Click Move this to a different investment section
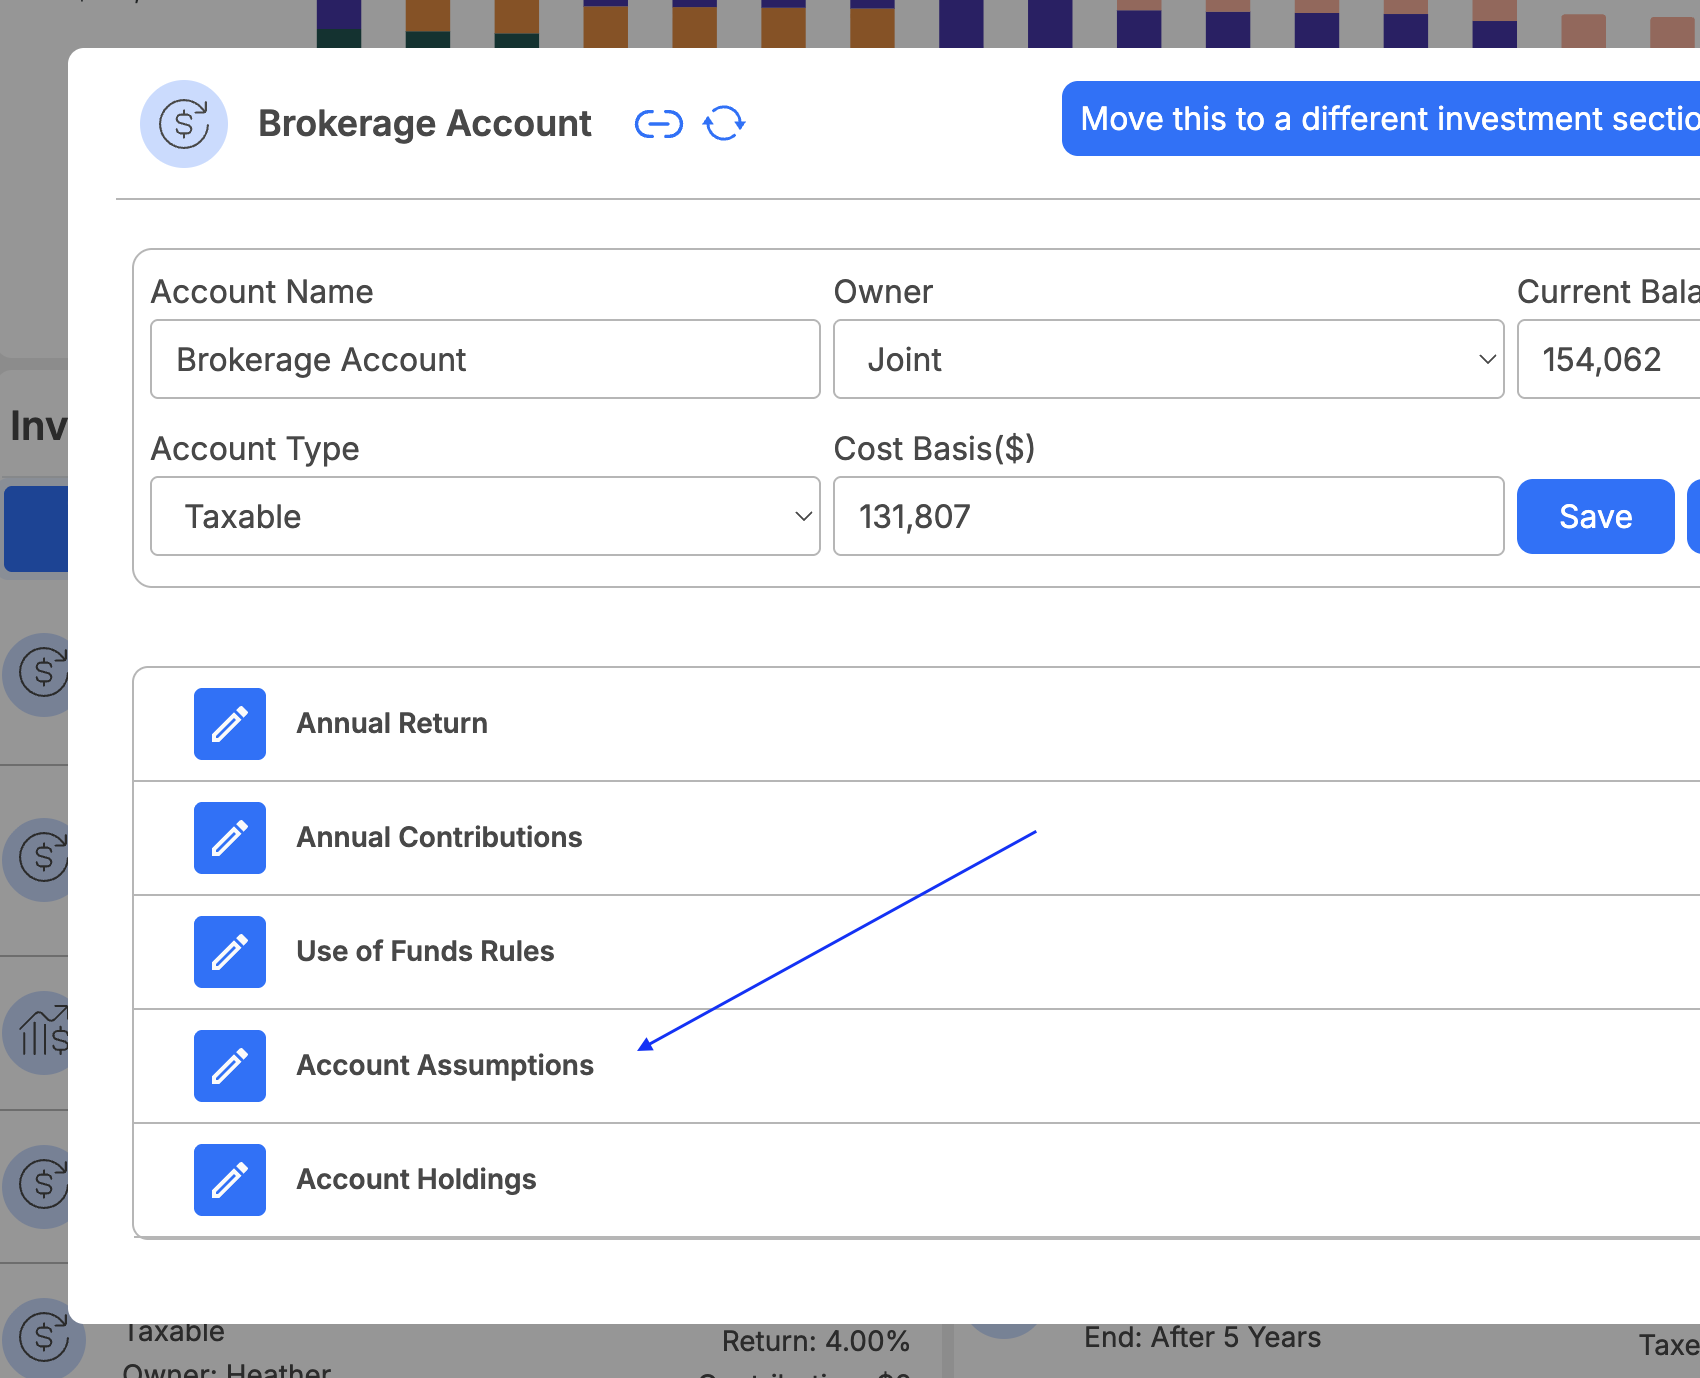 click(x=1381, y=119)
